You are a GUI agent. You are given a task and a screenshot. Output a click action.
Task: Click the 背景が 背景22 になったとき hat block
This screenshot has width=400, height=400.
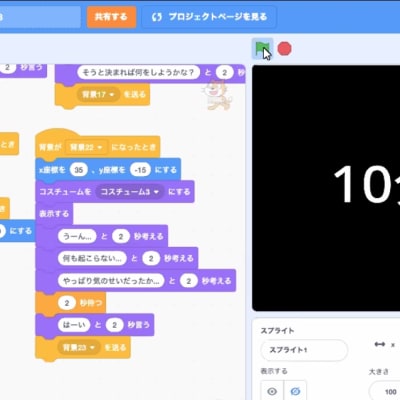click(97, 146)
